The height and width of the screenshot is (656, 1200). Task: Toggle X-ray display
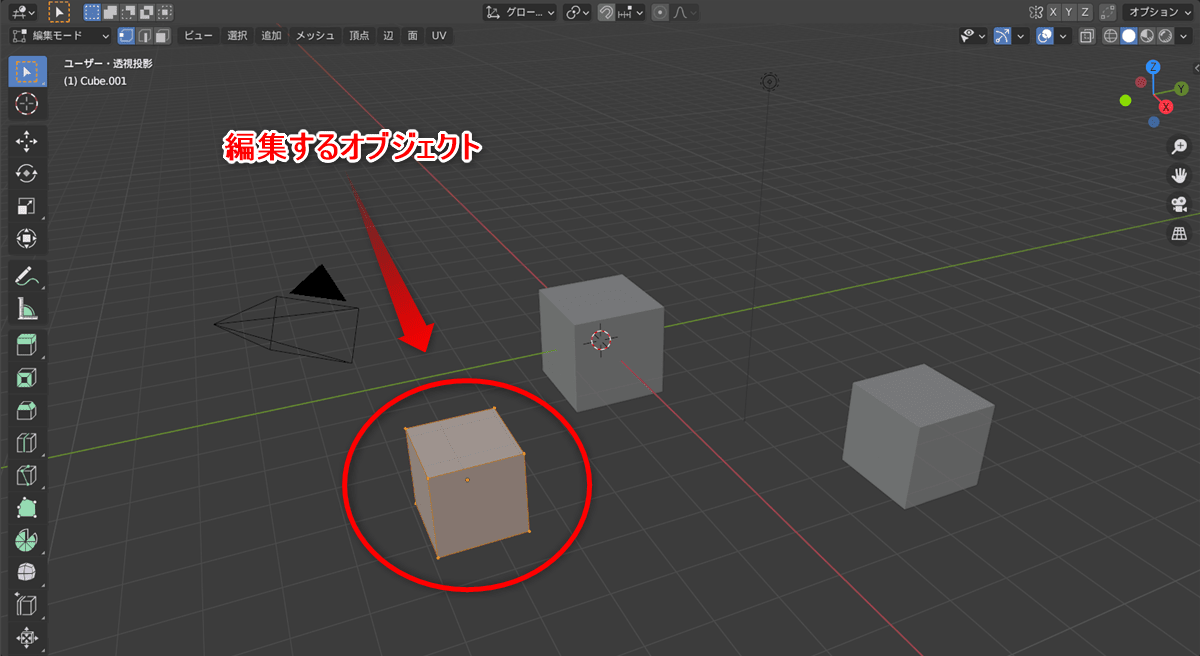pos(1086,36)
